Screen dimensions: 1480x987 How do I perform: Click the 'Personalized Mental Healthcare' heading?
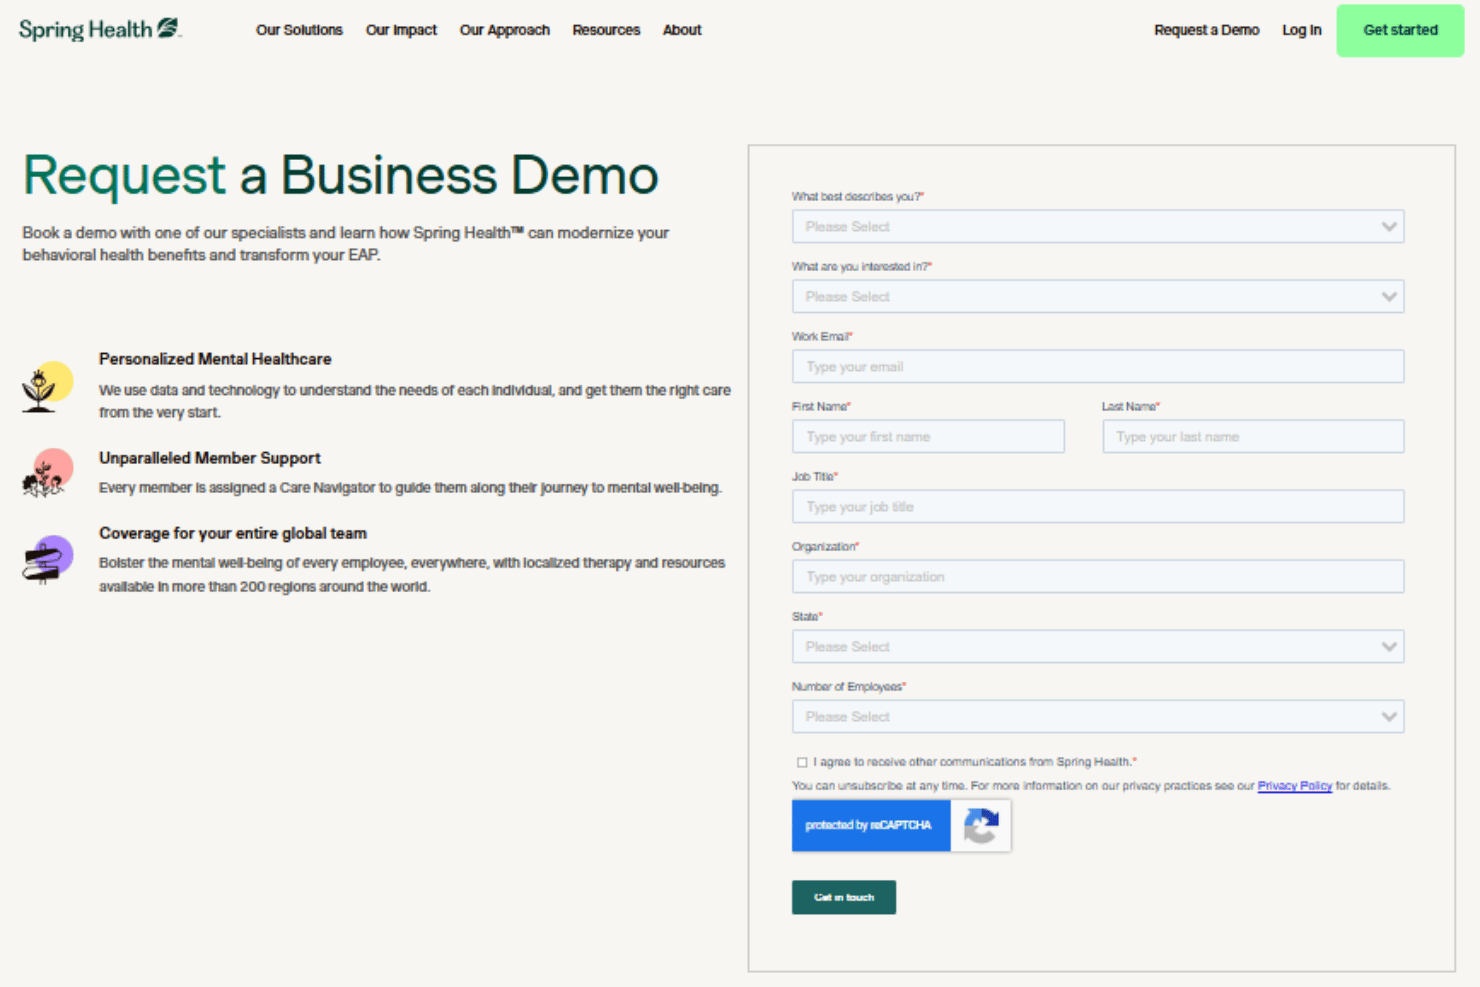click(x=215, y=359)
